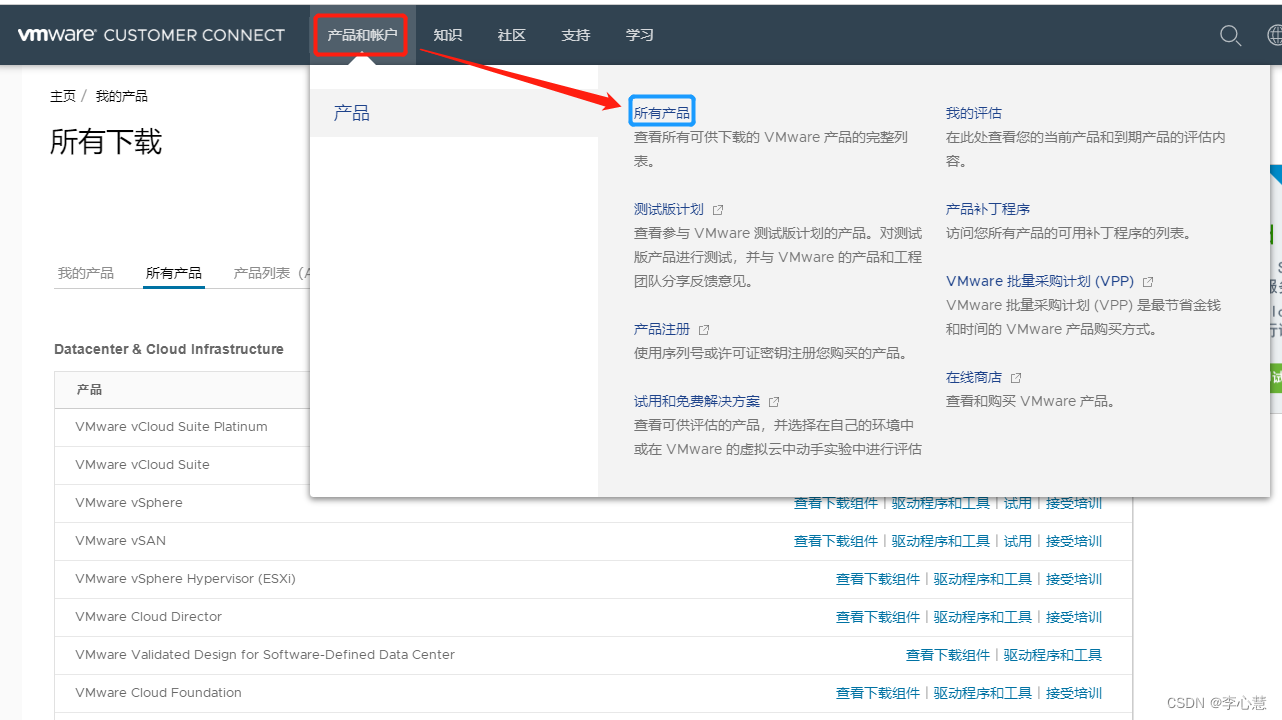Switch to the 产品列表 tab
Viewport: 1282px width, 720px height.
point(271,273)
